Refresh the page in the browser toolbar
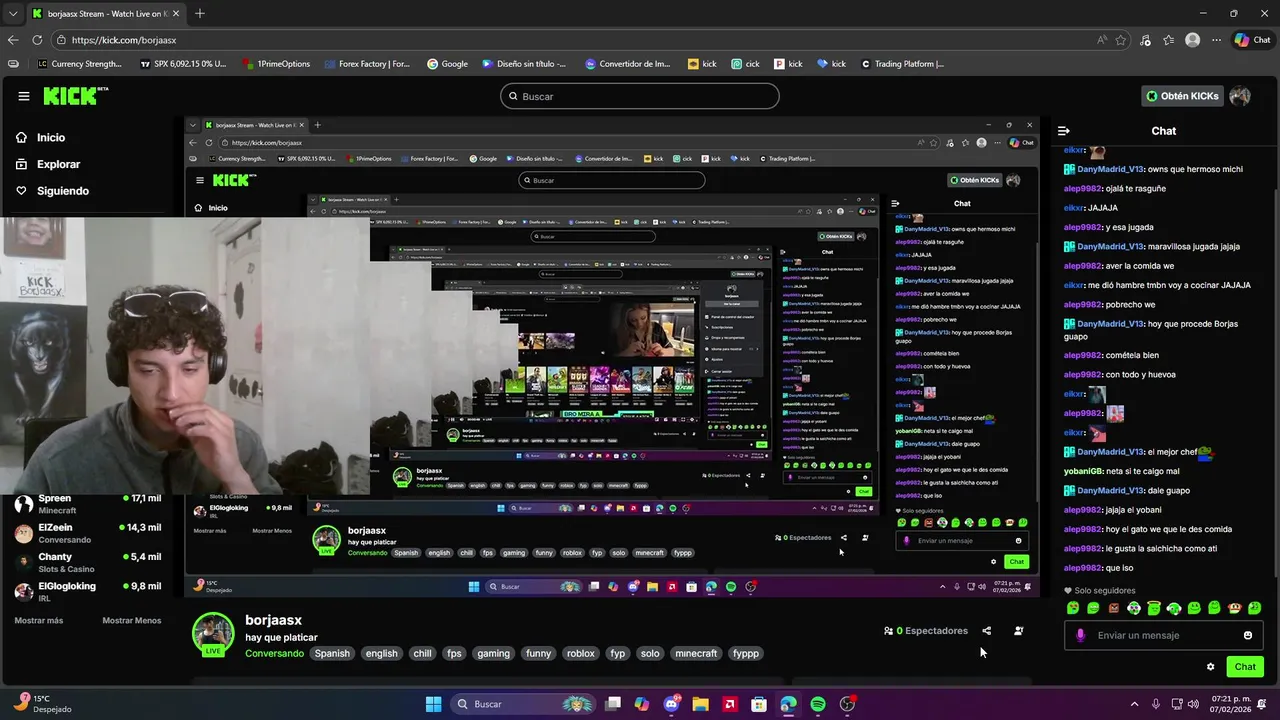Screen dimensions: 1280x720 pyautogui.click(x=37, y=40)
